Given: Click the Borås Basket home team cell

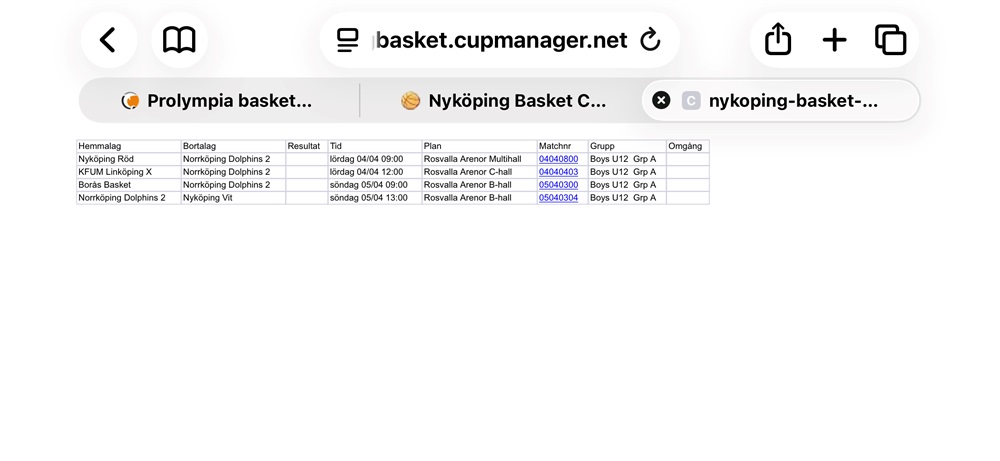Looking at the screenshot, I should point(105,185).
